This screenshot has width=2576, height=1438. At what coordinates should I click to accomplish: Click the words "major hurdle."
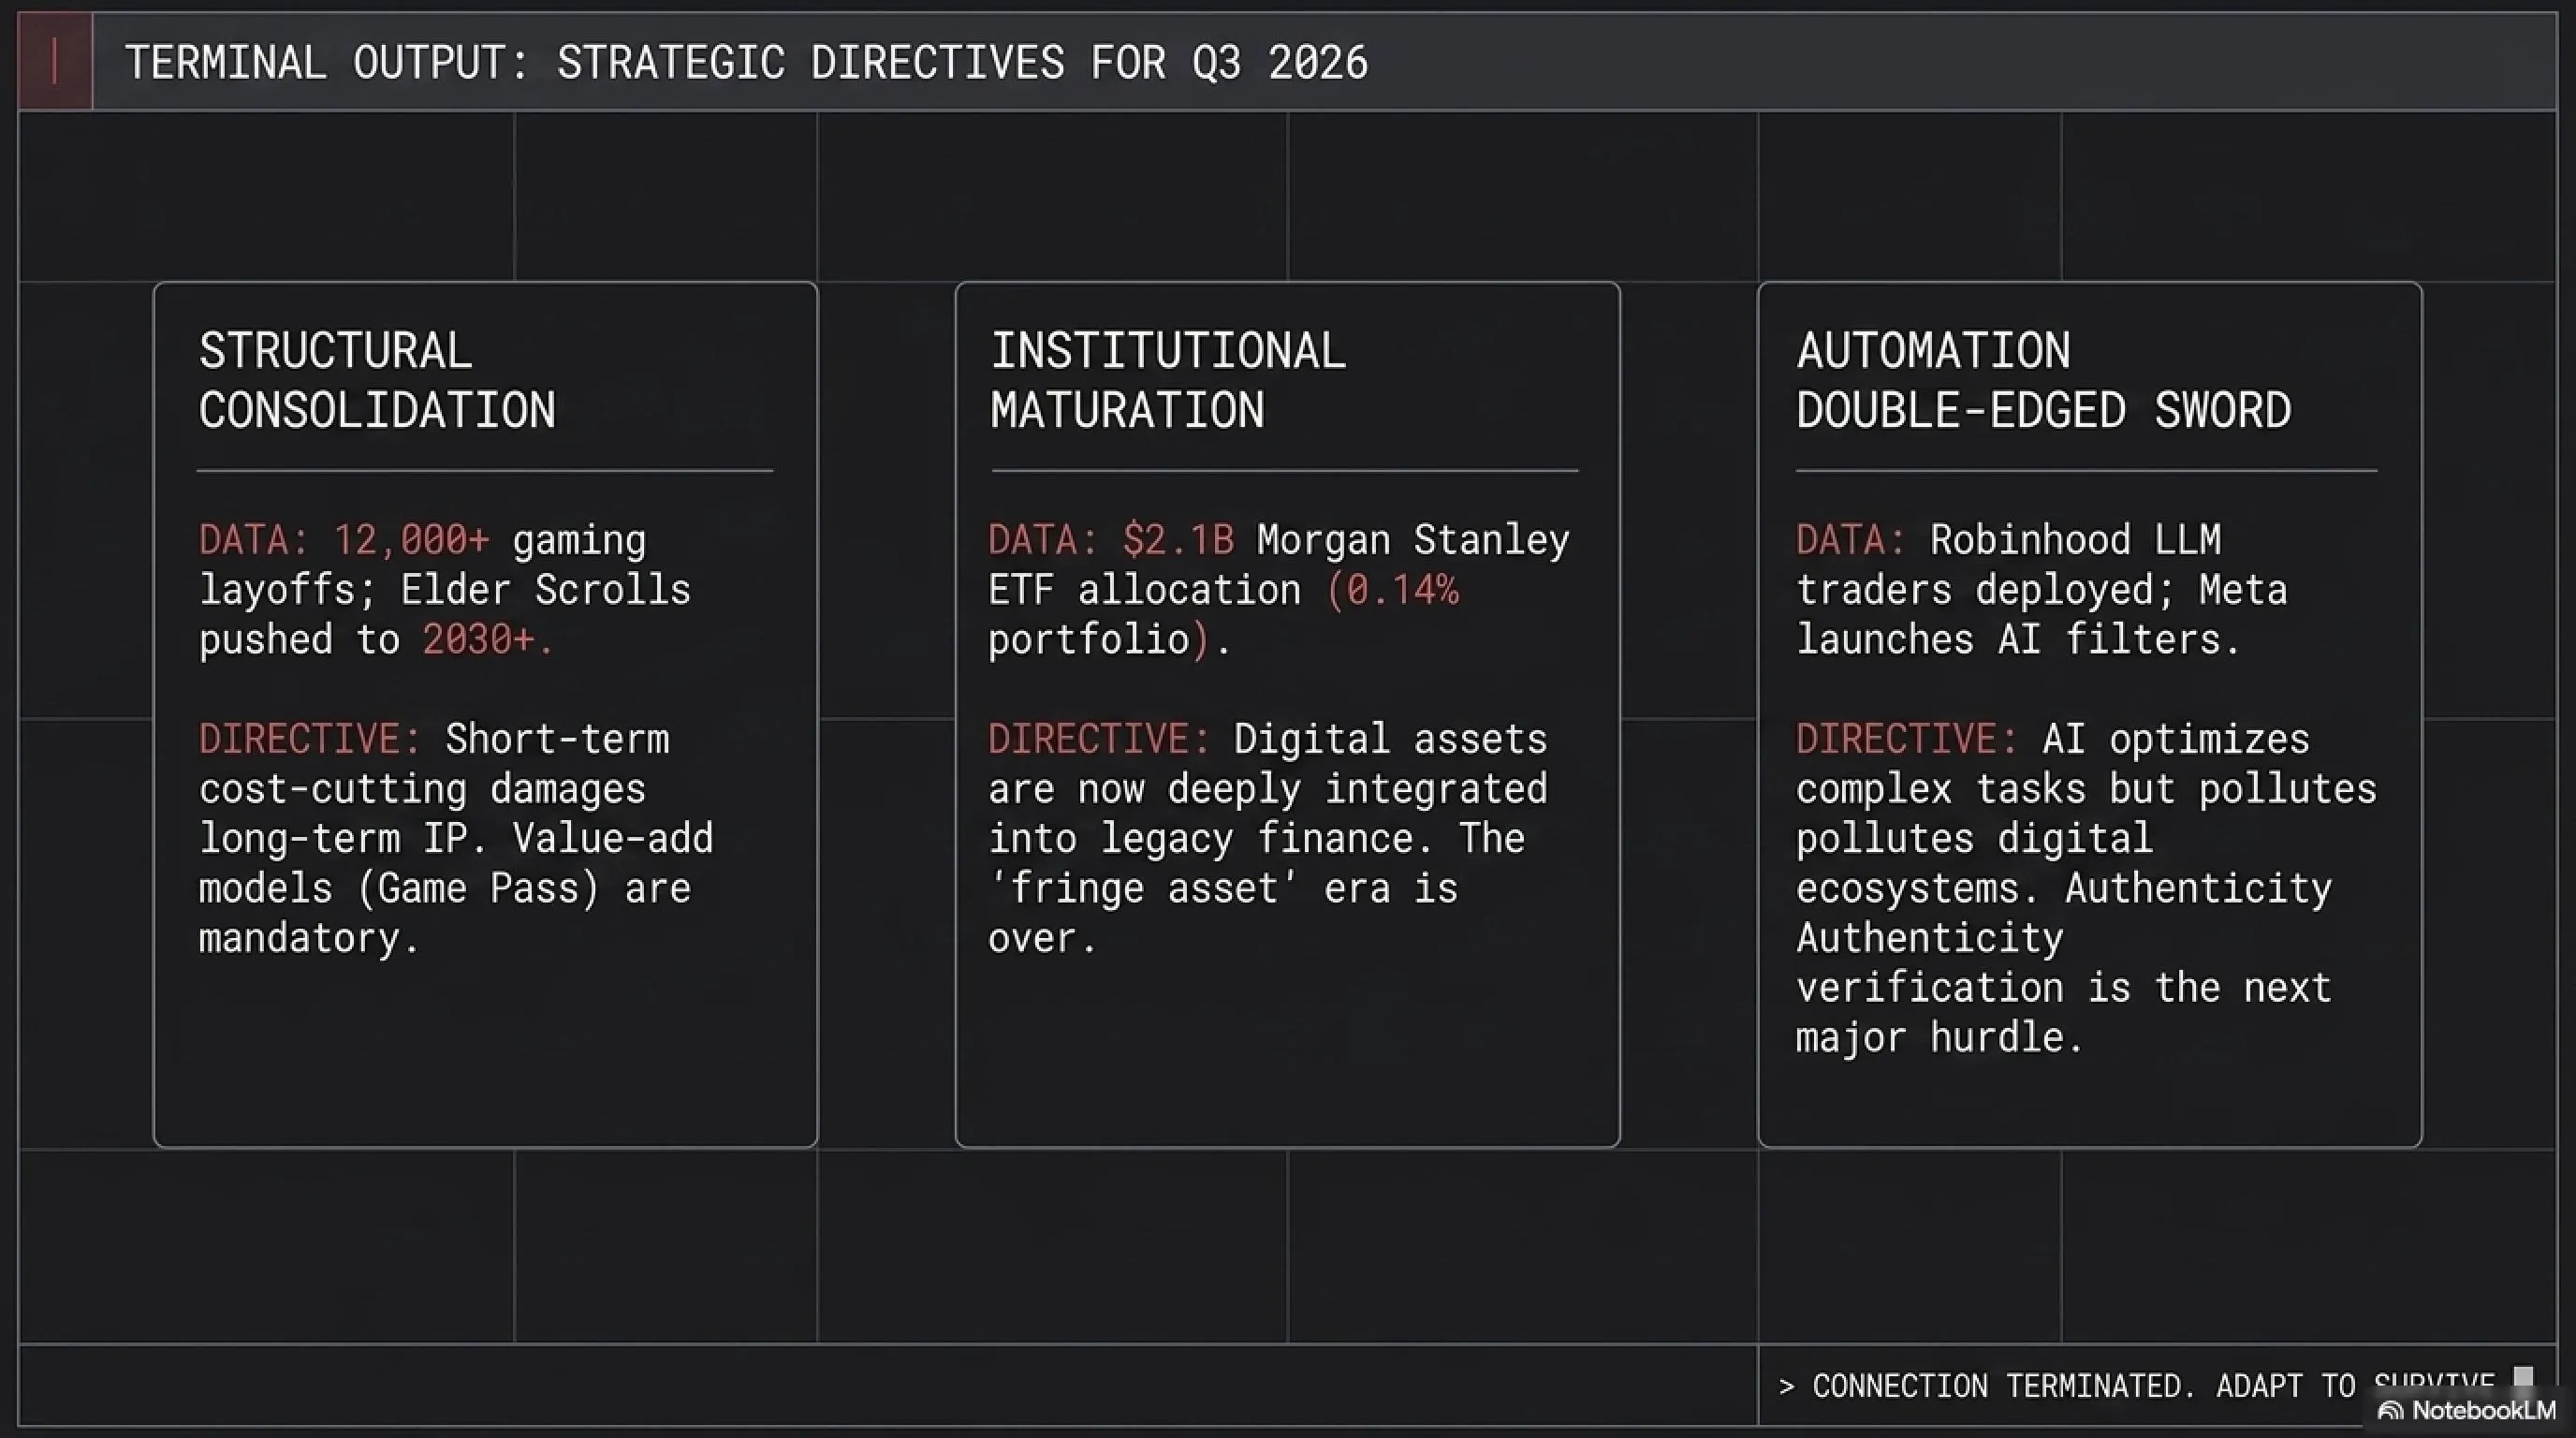1941,1038
